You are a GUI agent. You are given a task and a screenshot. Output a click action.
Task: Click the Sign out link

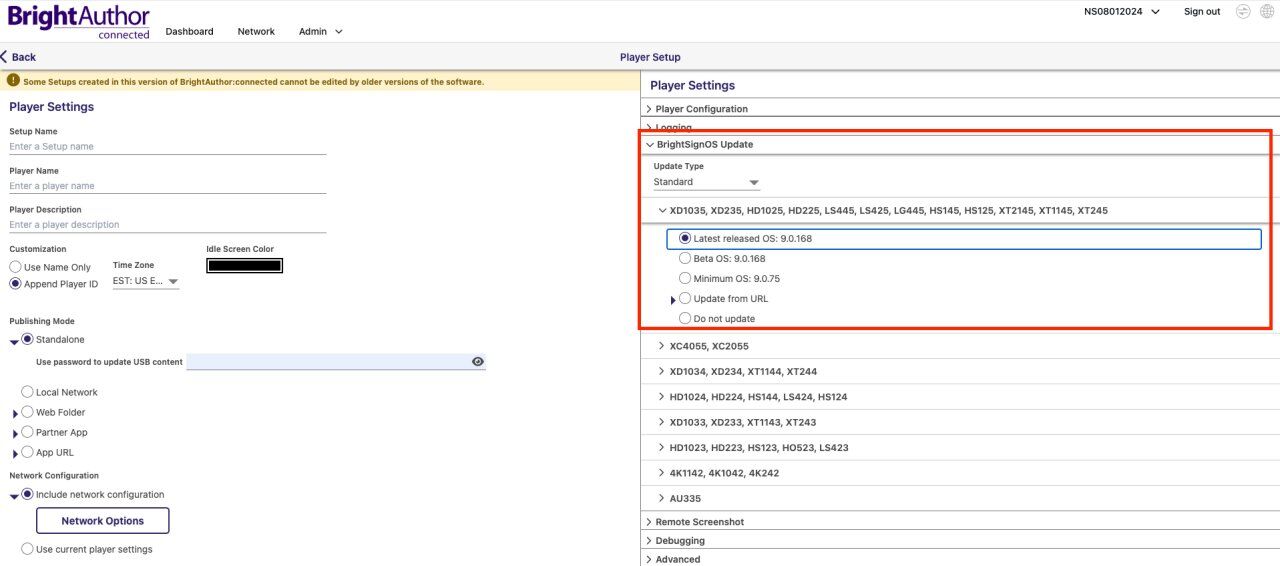[x=1201, y=12]
